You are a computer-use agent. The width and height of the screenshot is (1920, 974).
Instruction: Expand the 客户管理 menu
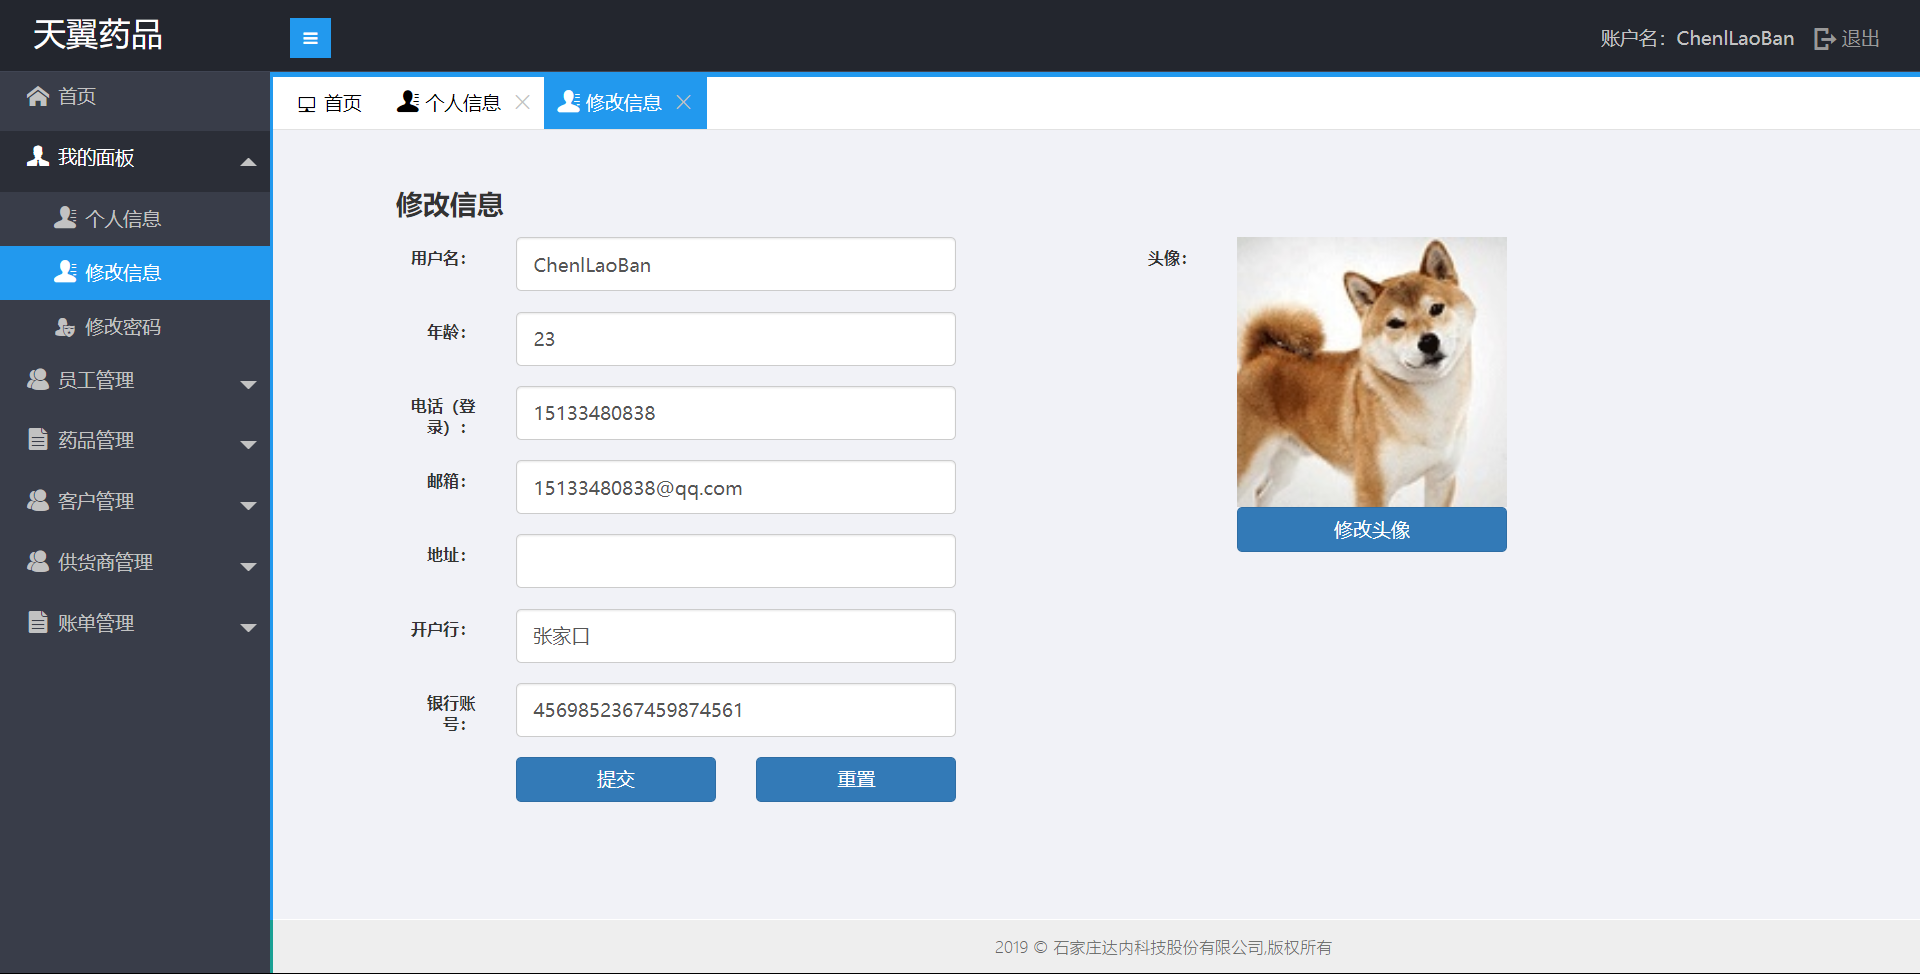(248, 504)
